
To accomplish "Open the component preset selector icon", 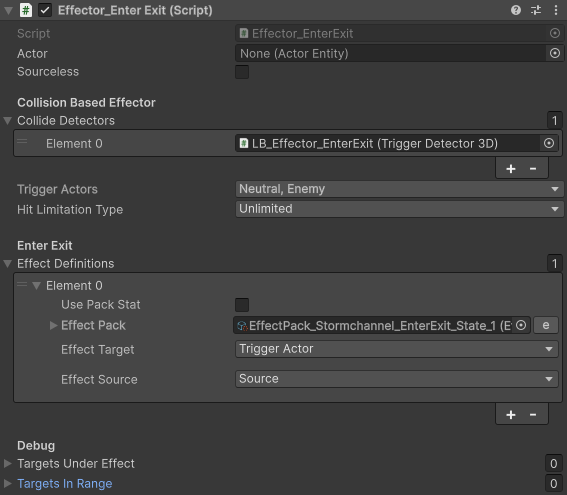I will 536,10.
